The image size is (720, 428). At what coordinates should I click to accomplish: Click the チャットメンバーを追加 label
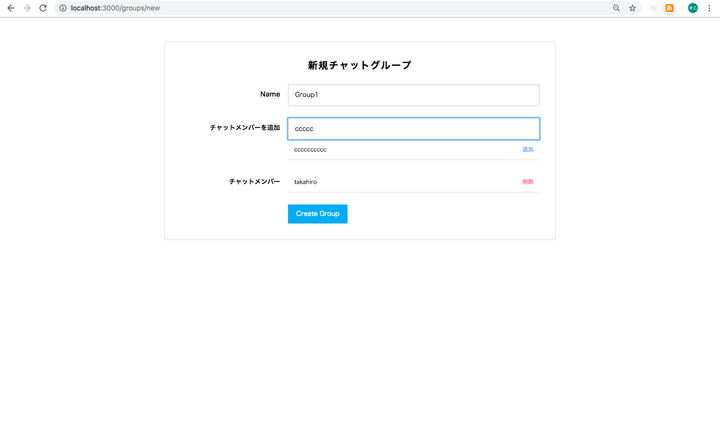tap(245, 128)
